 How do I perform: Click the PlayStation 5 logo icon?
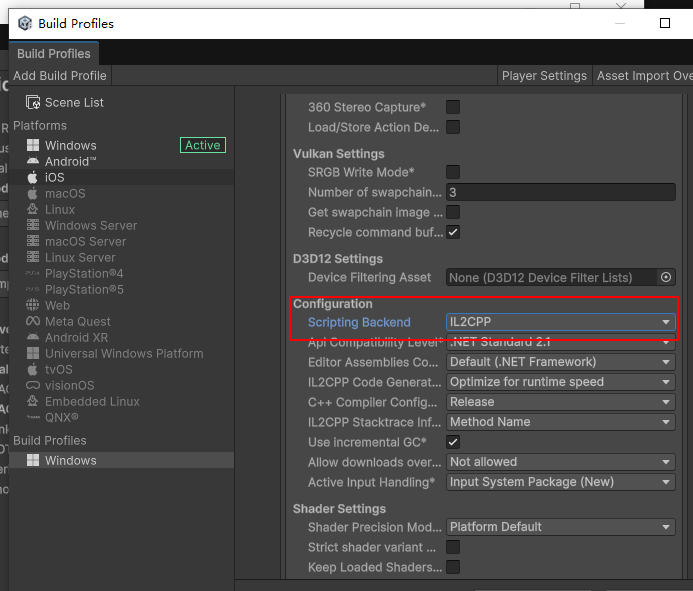(33, 289)
